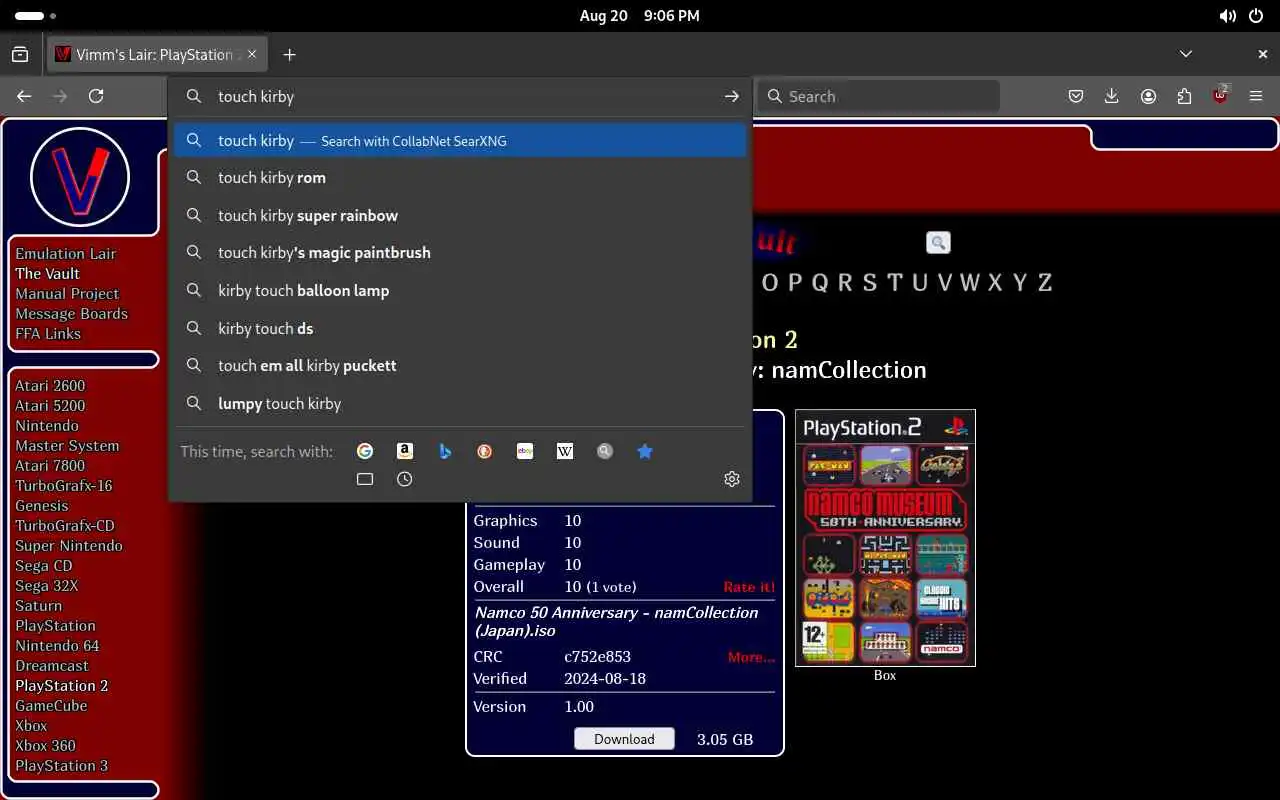
Task: Search with Amazon one-off engine icon
Action: tap(405, 451)
